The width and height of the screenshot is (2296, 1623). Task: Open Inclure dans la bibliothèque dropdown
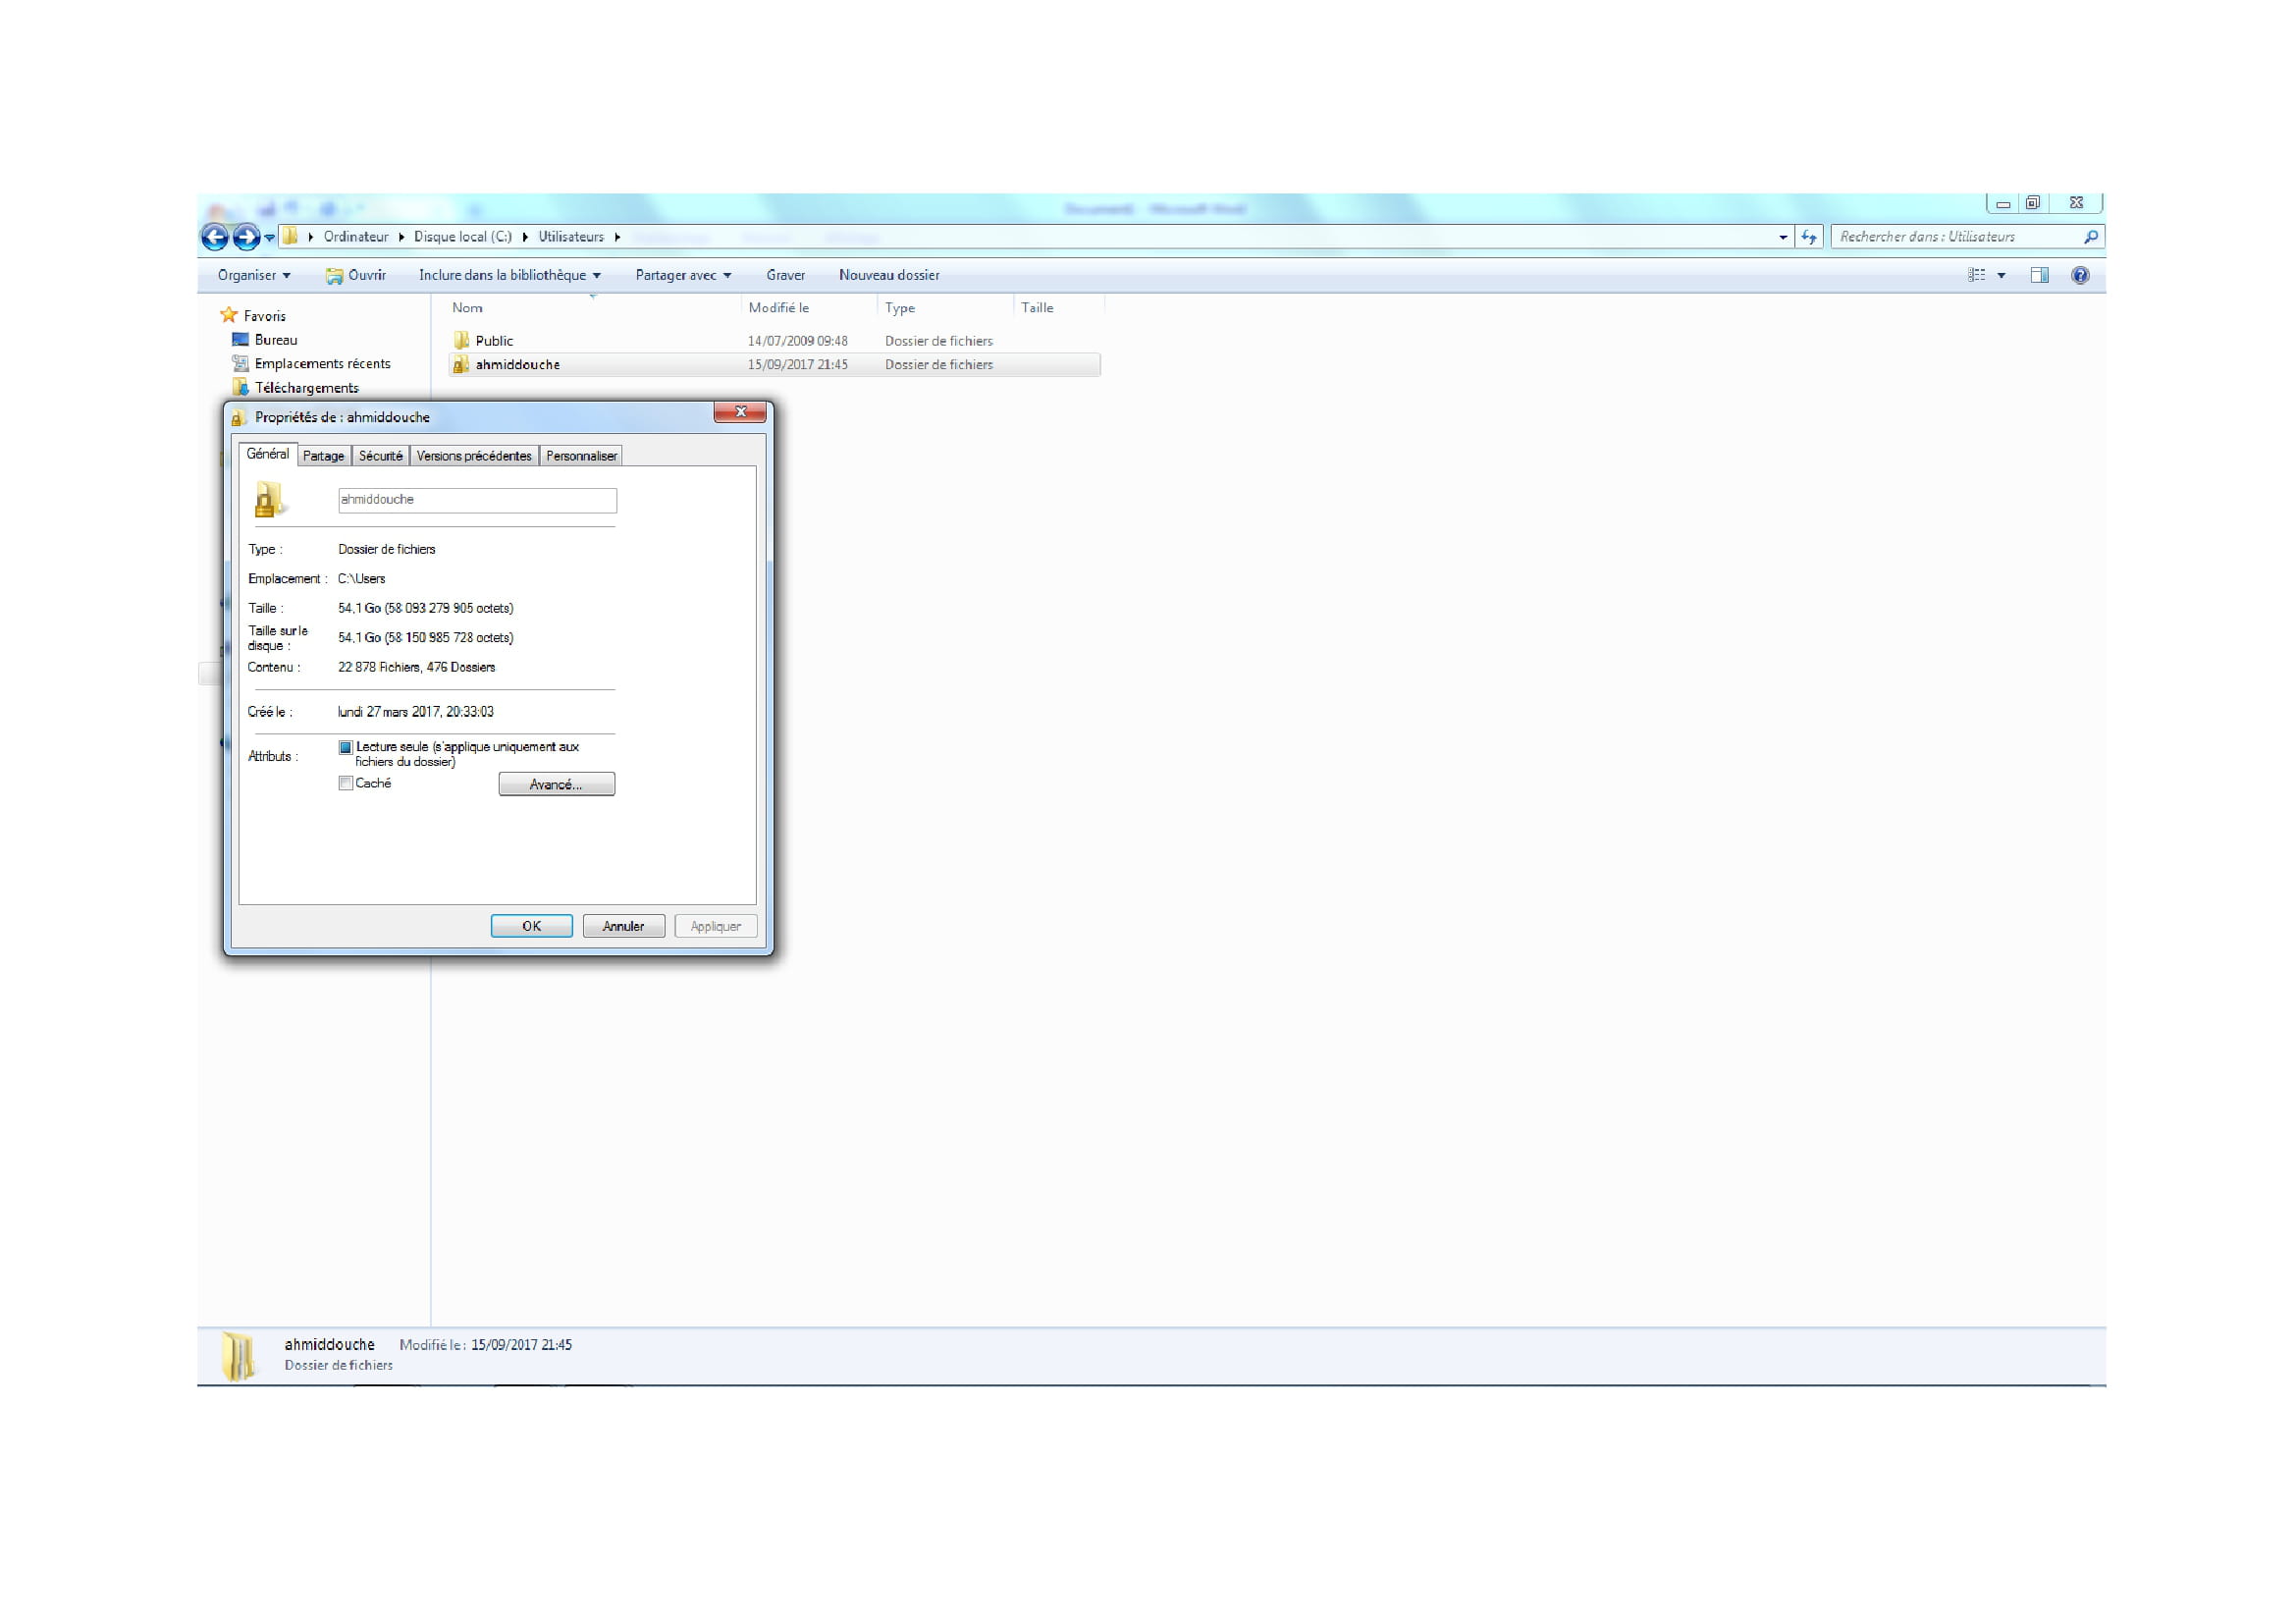click(x=510, y=275)
